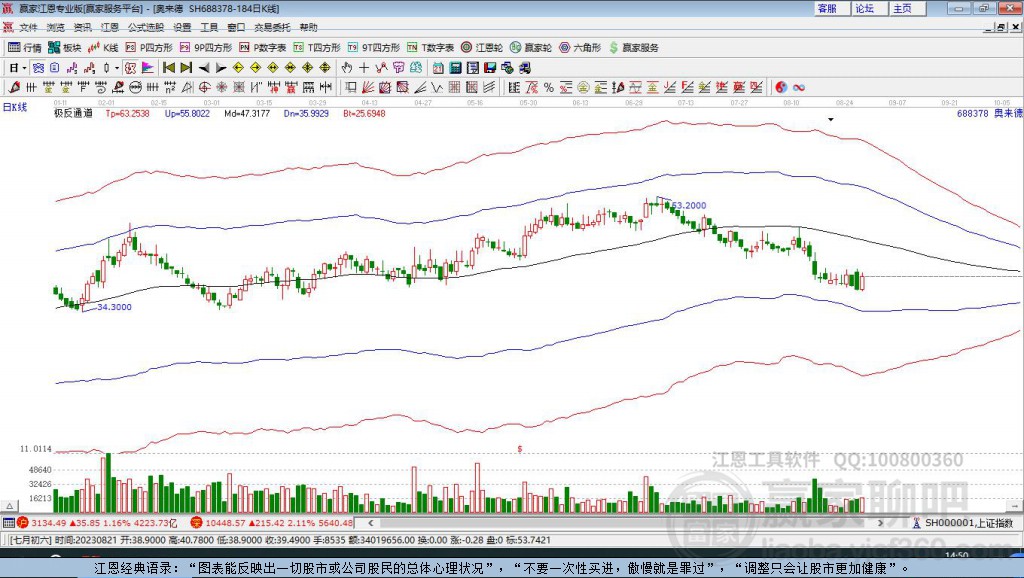Open the 行情 quotes view
Image resolution: width=1024 pixels, height=578 pixels.
click(25, 47)
